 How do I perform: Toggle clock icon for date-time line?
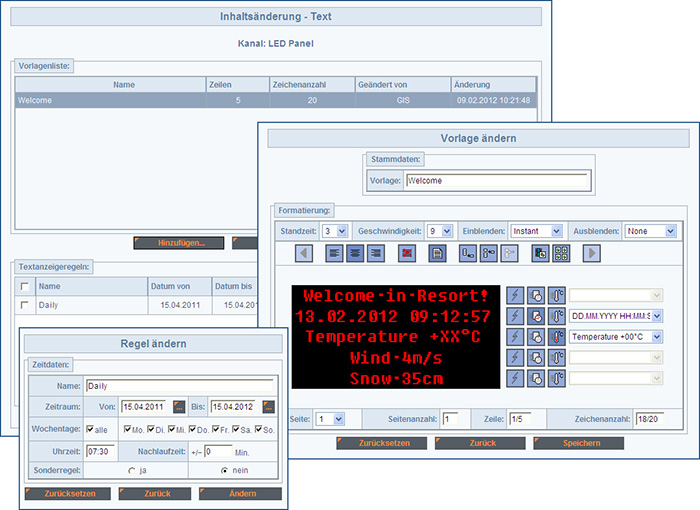coord(536,316)
